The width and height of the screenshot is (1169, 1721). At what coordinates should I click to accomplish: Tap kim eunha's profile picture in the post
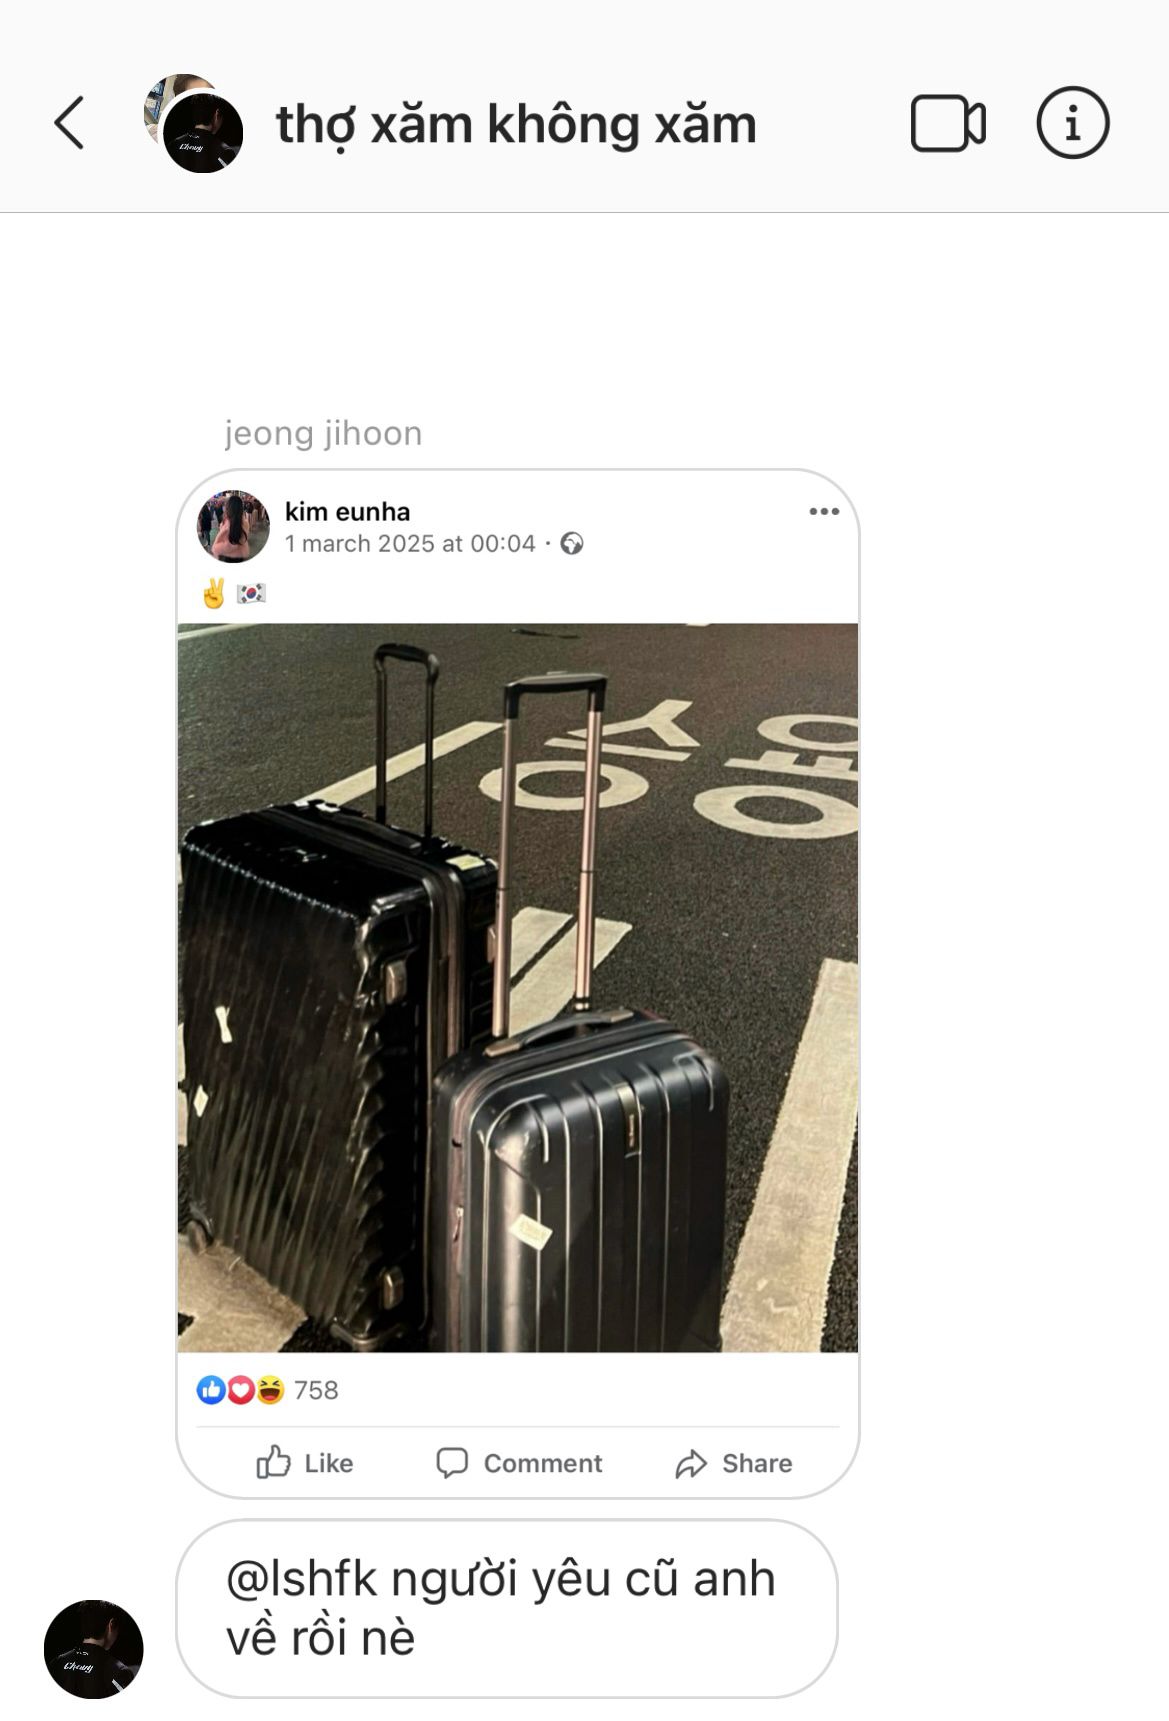point(233,526)
